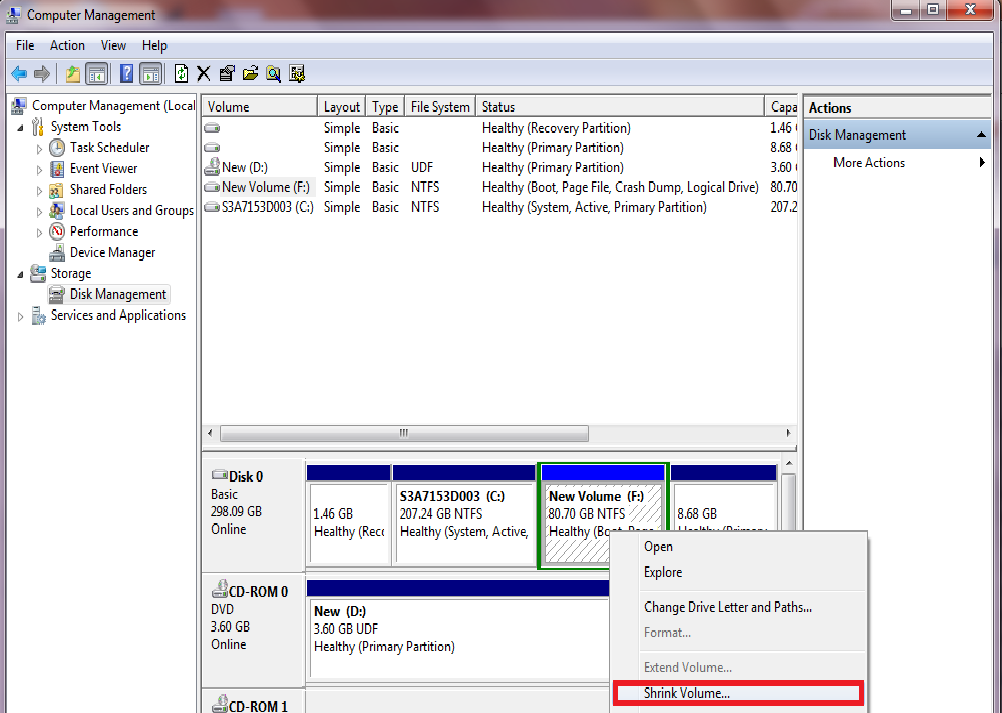Screen dimensions: 1002x713
Task: Click the Back arrow in the toolbar
Action: [19, 73]
